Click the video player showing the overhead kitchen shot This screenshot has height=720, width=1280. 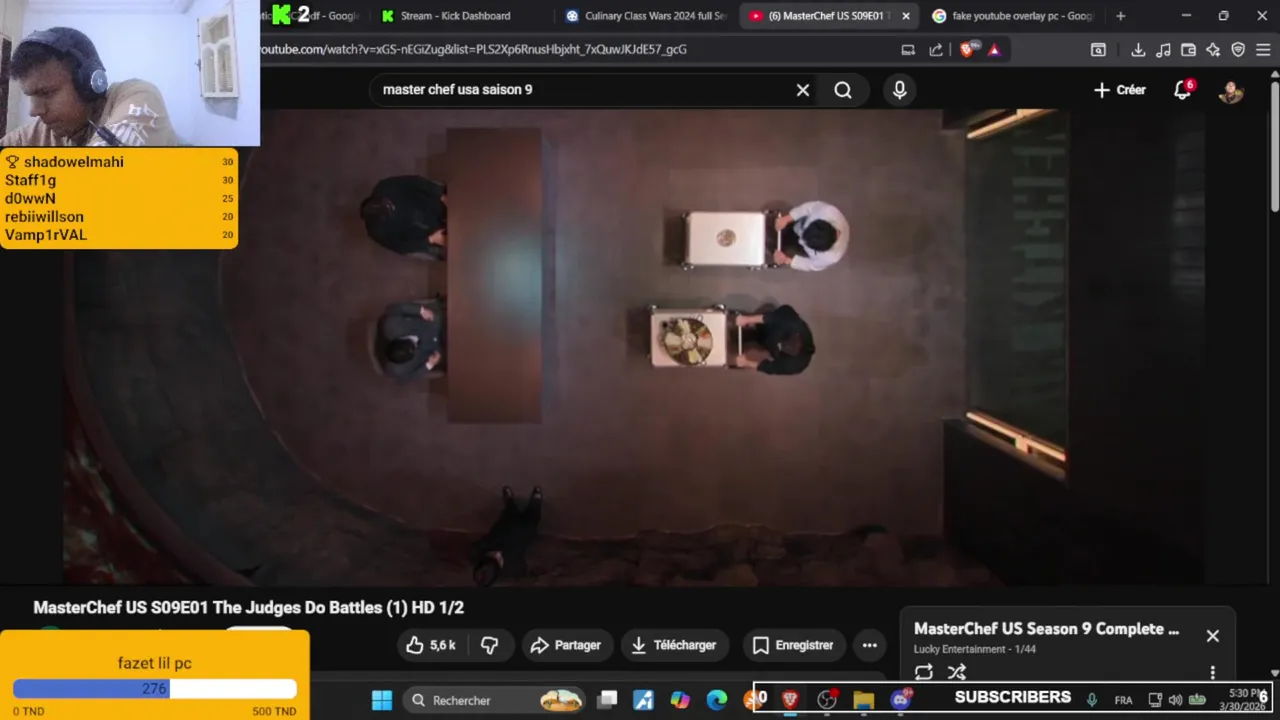click(x=632, y=346)
